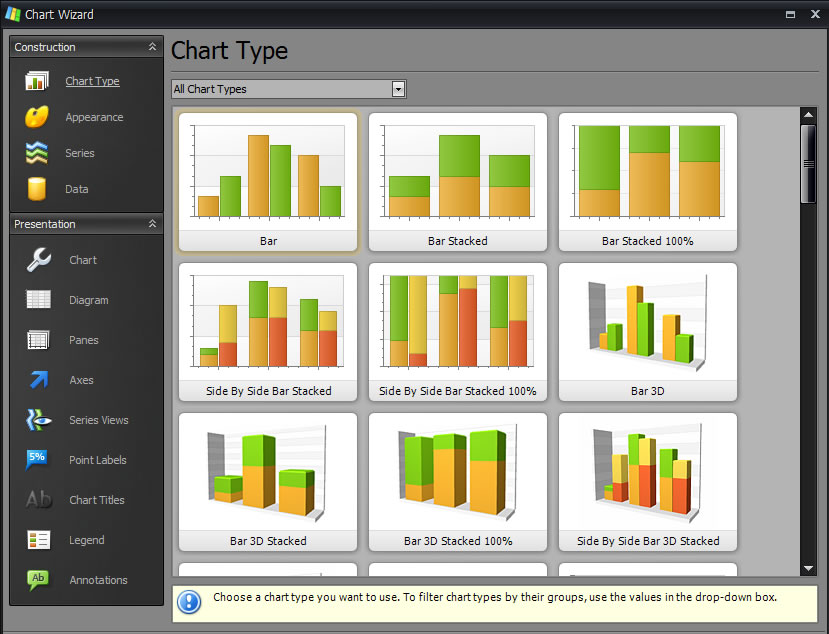Click the Chart Wizard title bar app icon
The width and height of the screenshot is (829, 634).
12,14
